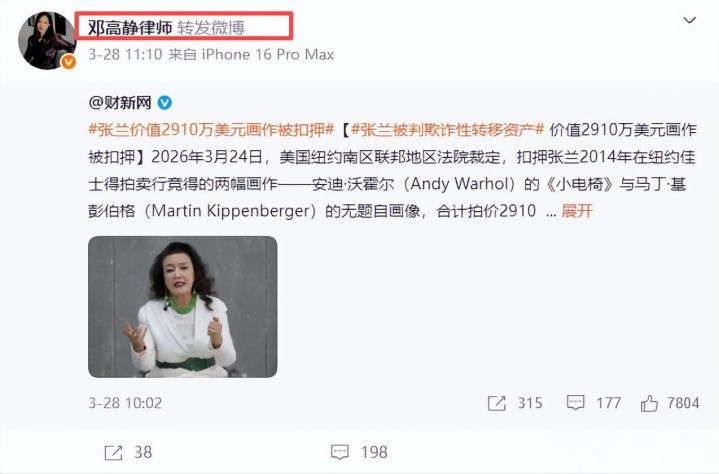Open 邓高静律师 username link
Image resolution: width=719 pixels, height=474 pixels.
point(130,28)
